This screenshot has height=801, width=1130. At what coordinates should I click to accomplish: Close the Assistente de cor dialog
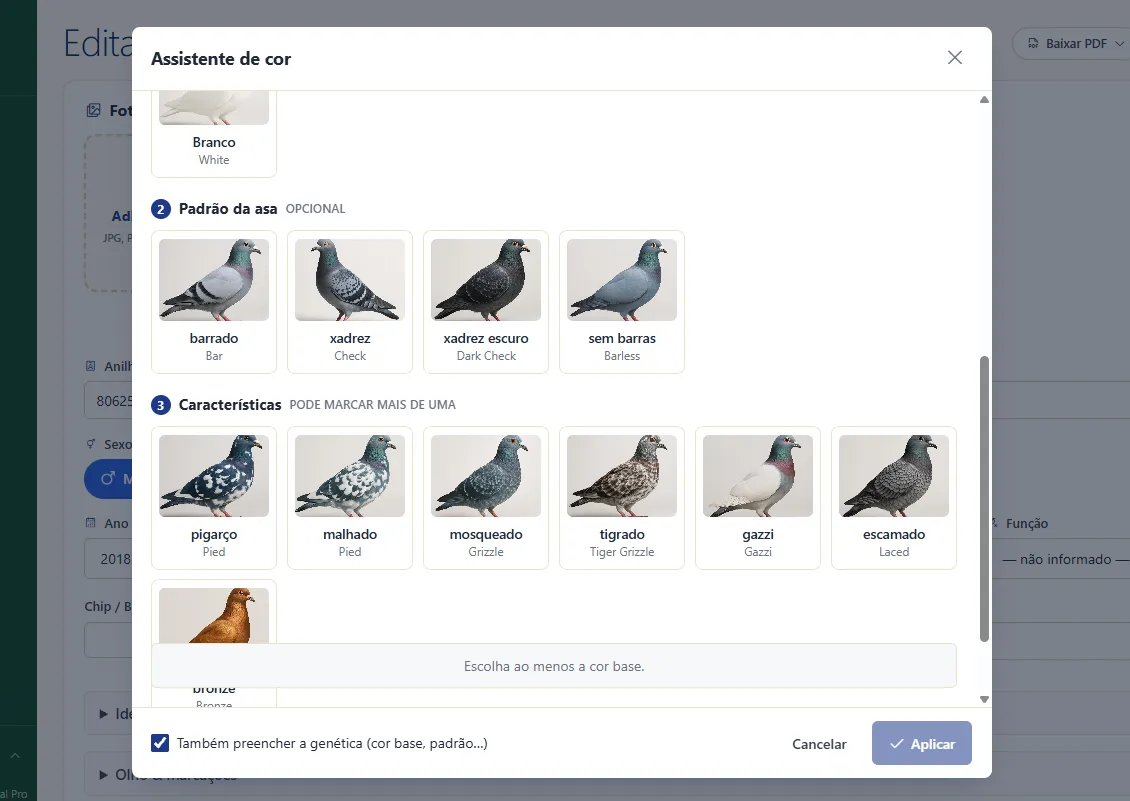point(955,58)
